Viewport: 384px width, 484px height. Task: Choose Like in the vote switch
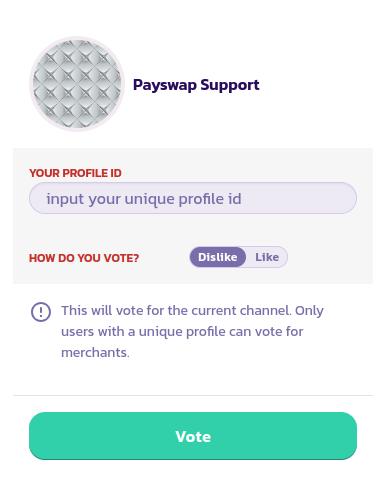(267, 257)
